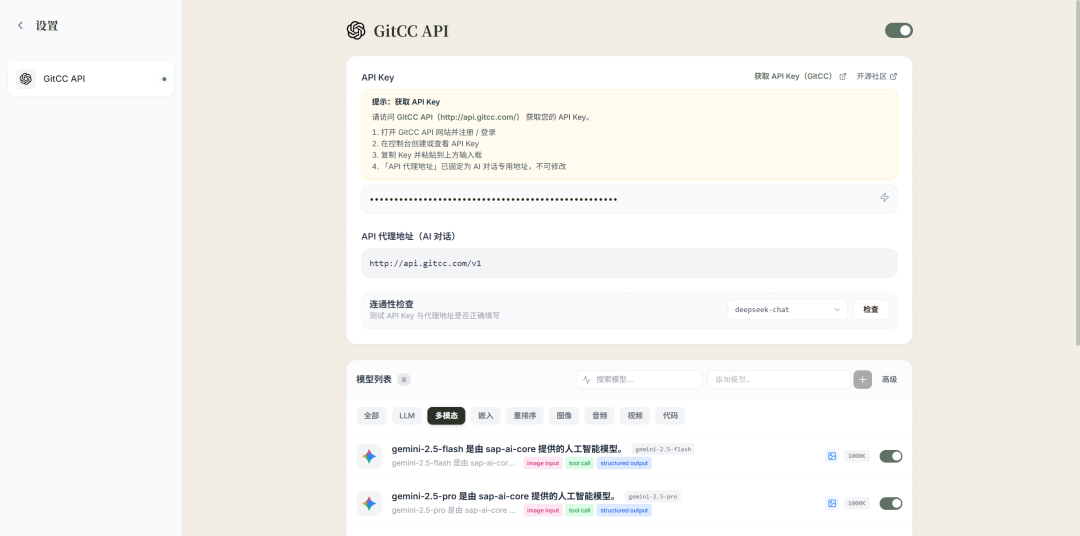Click the lightning icon in the API Key field
This screenshot has height=536, width=1080.
point(884,198)
